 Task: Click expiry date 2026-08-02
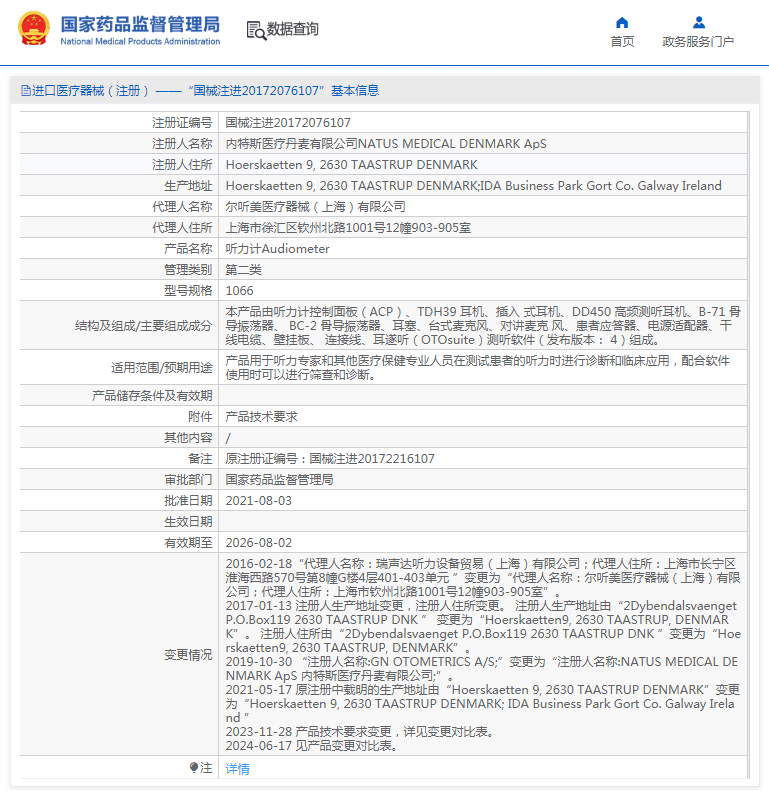[258, 542]
